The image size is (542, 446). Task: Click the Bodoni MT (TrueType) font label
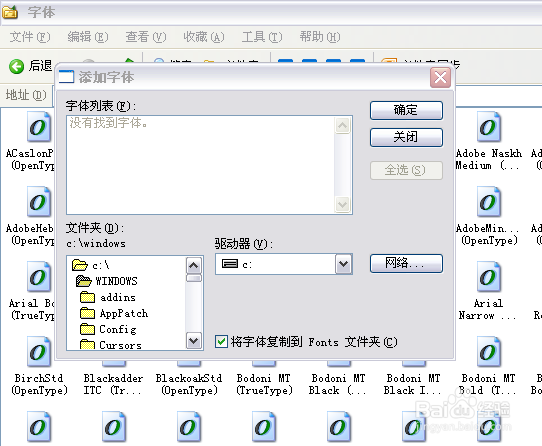pos(264,384)
